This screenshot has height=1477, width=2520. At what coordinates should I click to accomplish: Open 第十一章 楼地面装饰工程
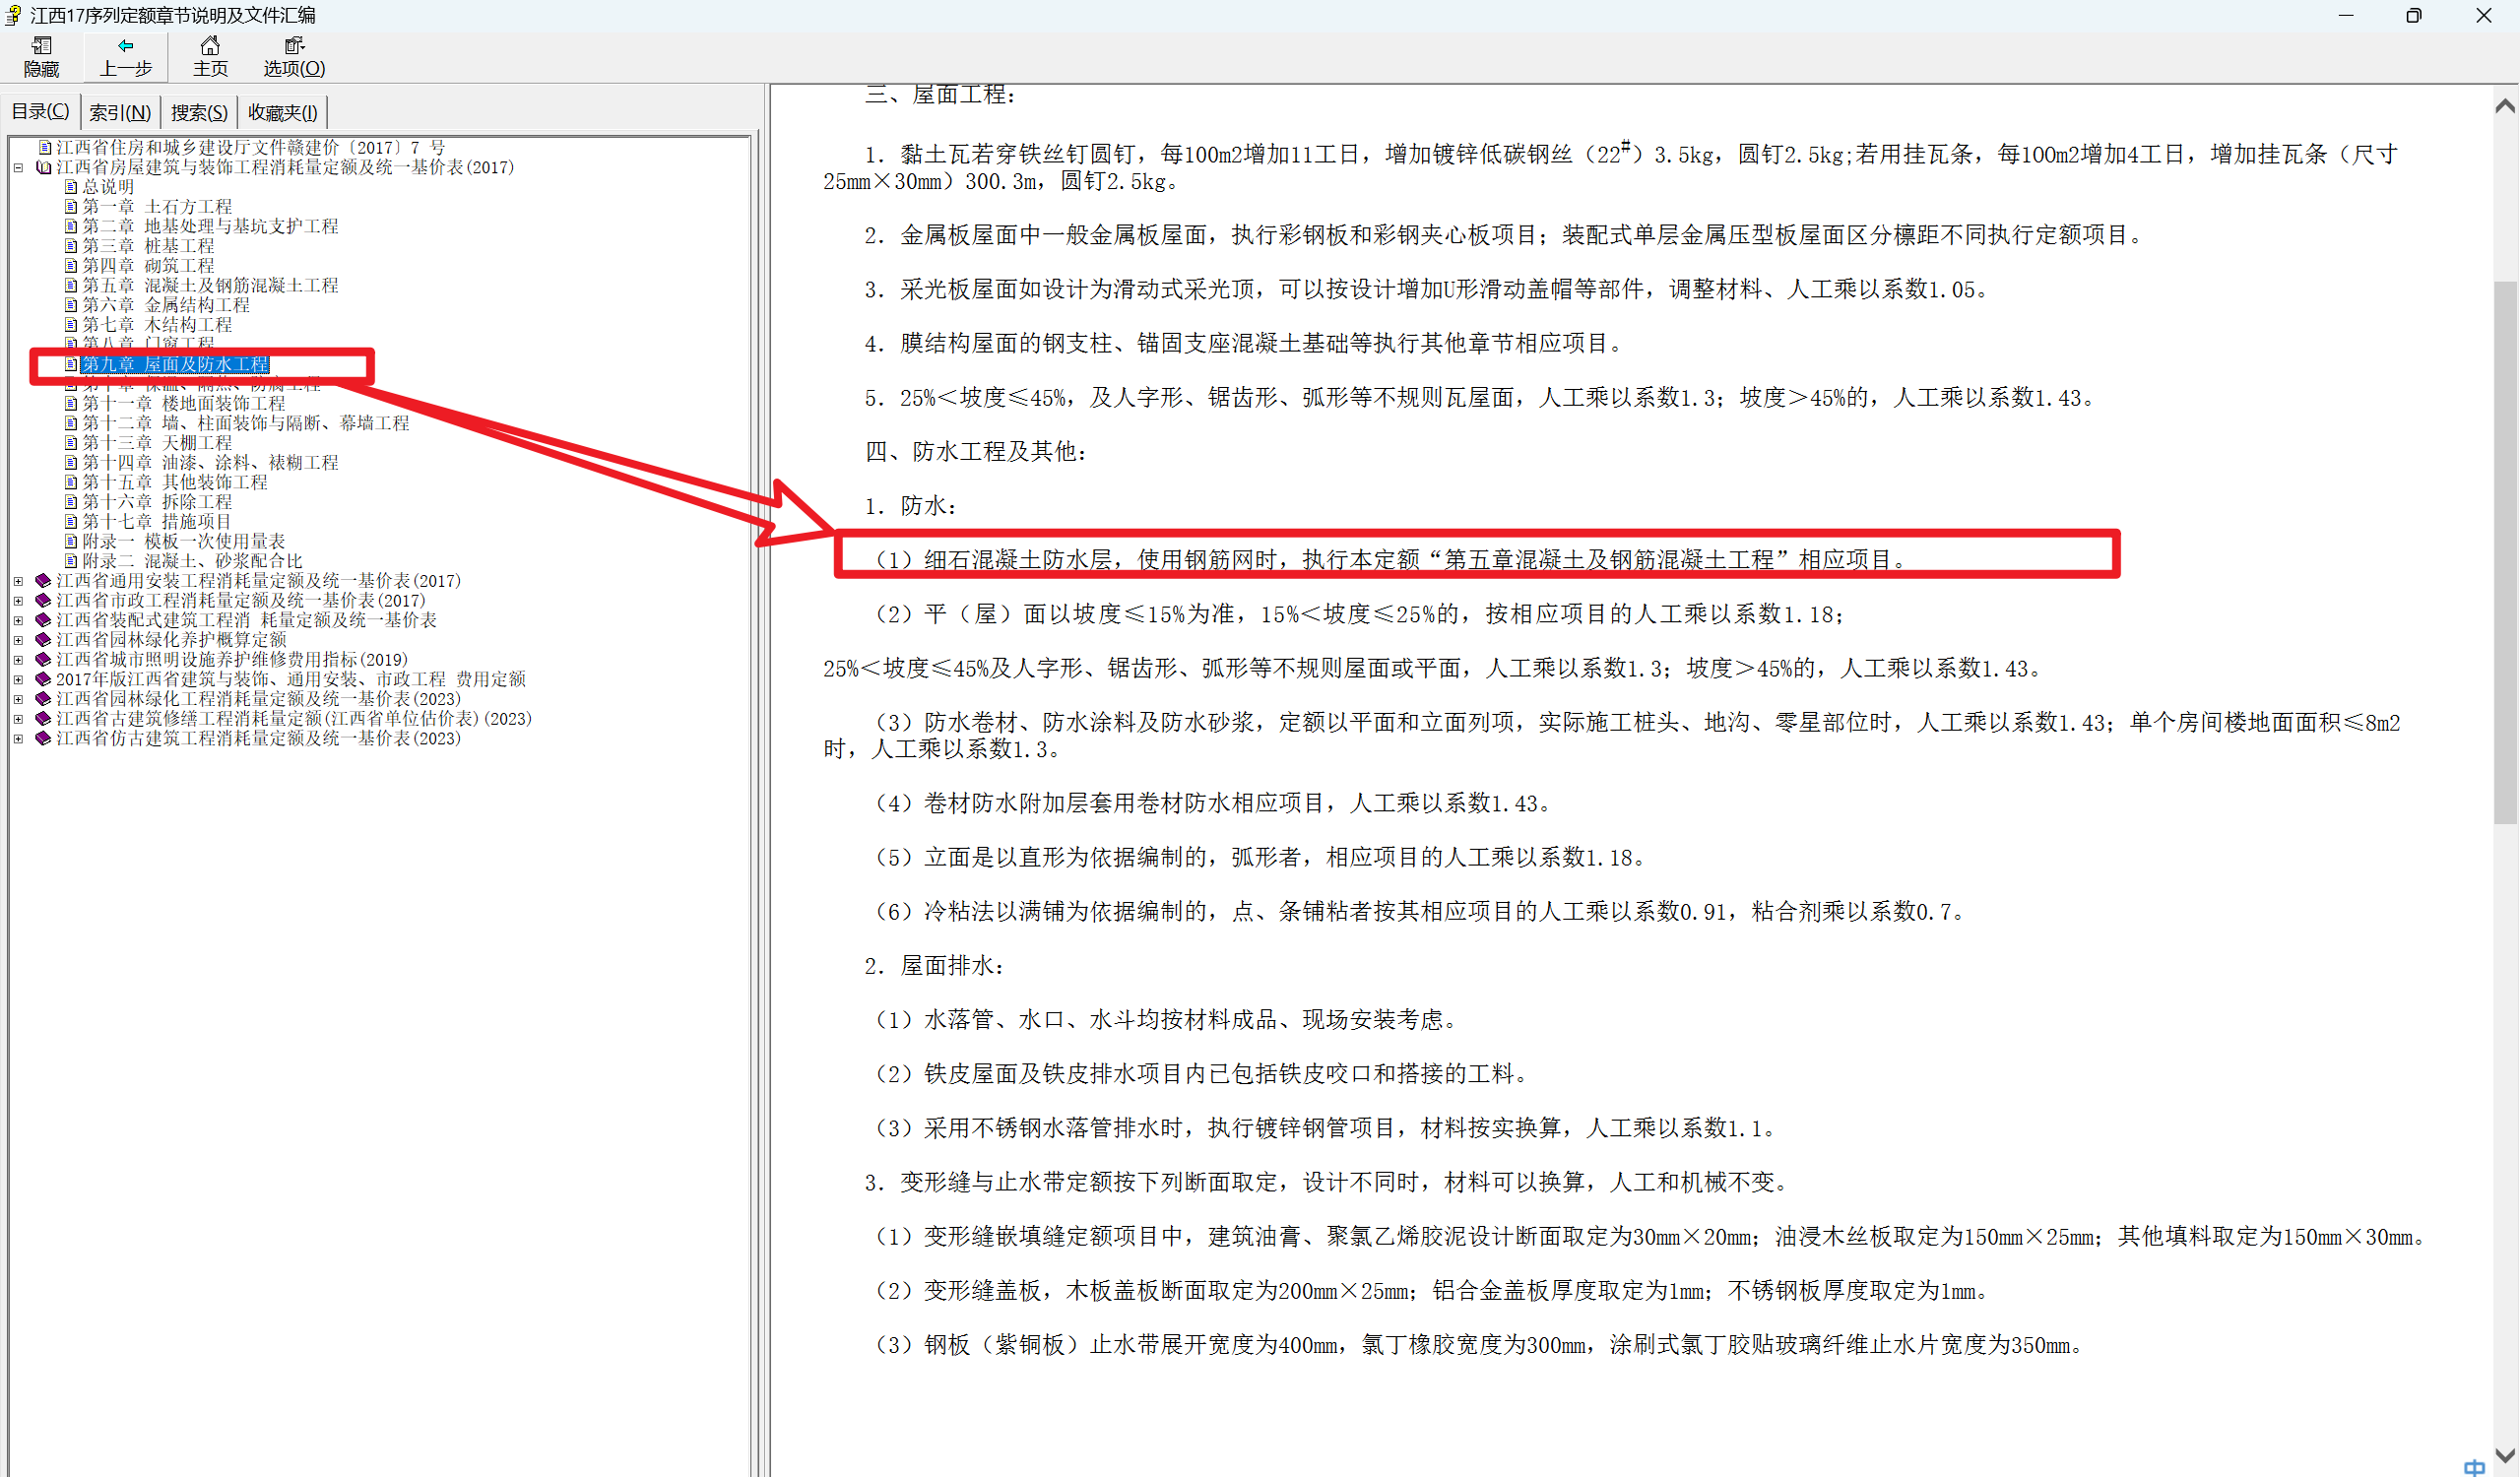point(184,404)
